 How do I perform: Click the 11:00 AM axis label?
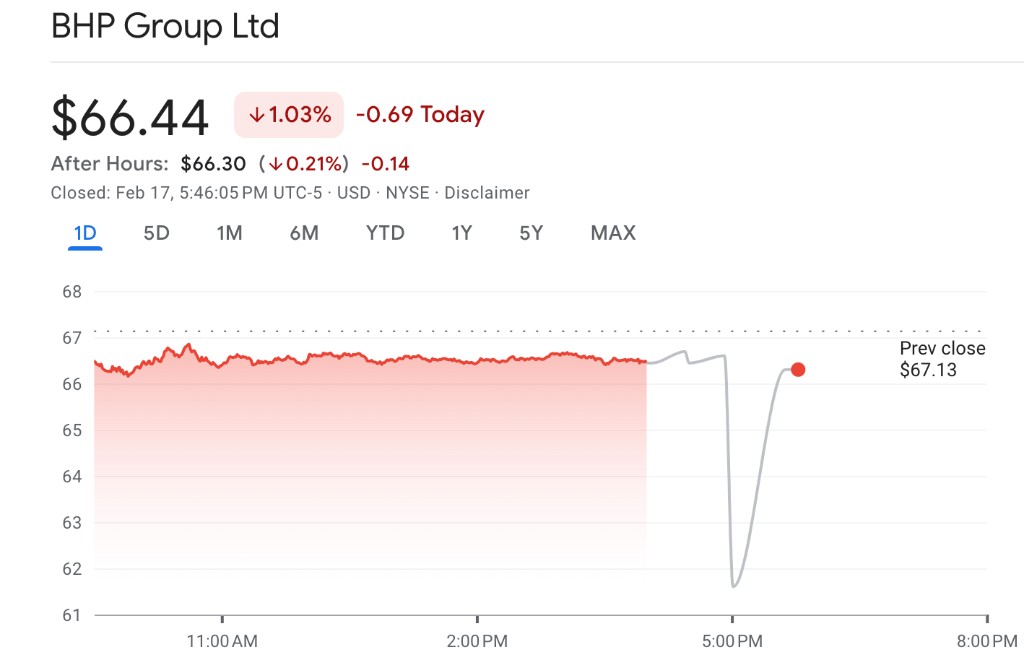click(222, 640)
